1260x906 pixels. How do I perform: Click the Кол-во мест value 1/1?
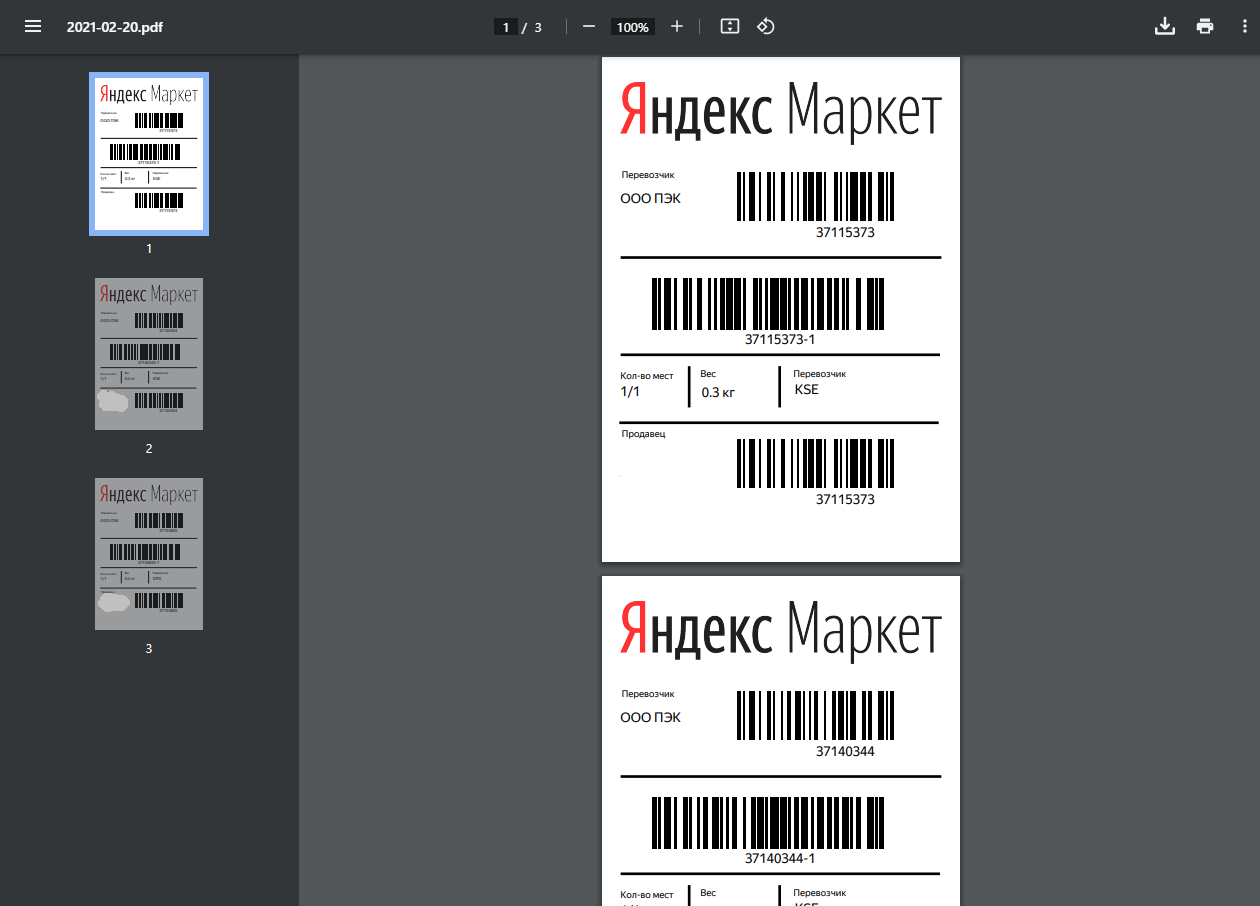(x=630, y=391)
